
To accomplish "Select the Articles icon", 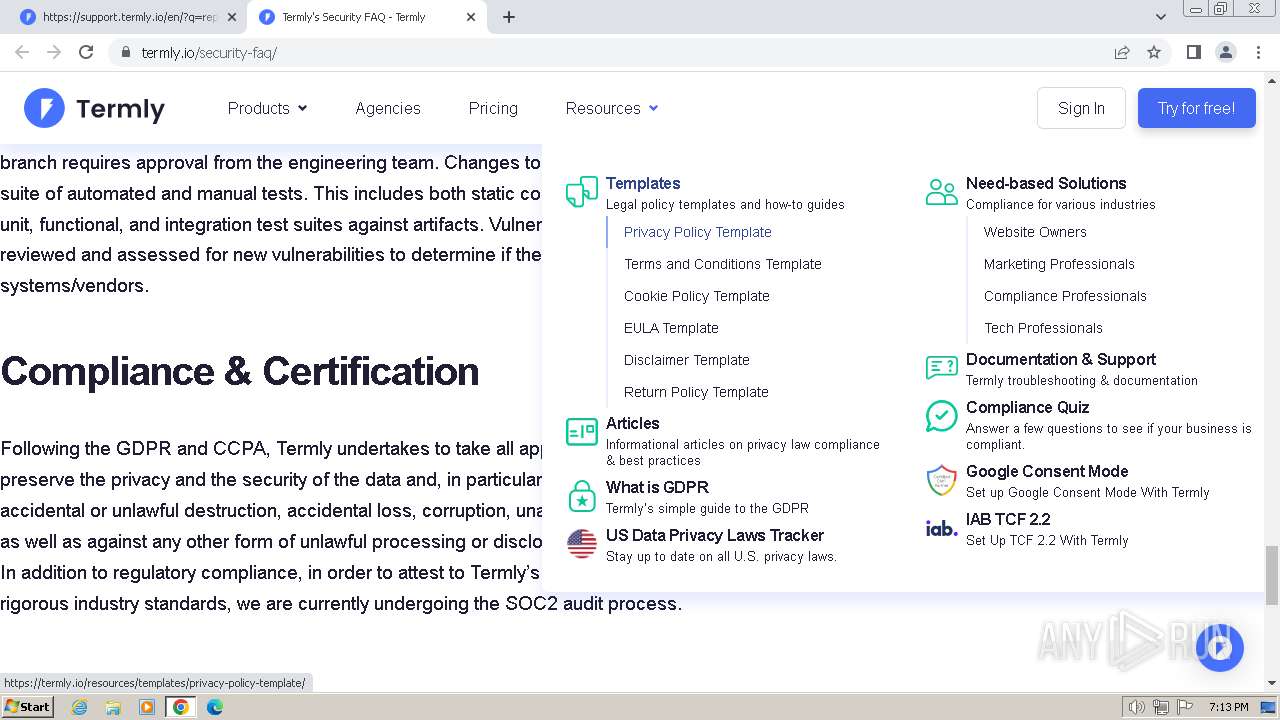I will (x=582, y=431).
